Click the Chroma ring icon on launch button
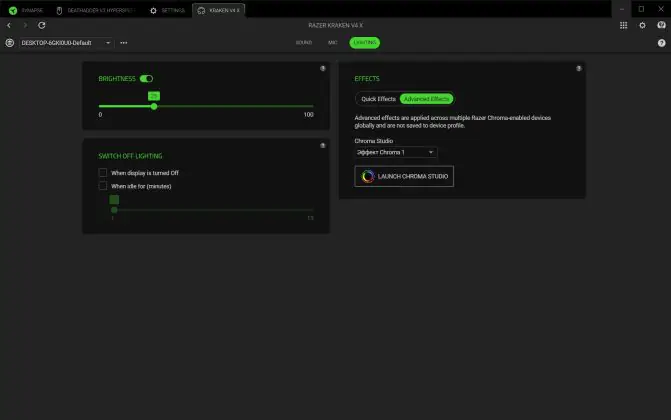 (368, 176)
